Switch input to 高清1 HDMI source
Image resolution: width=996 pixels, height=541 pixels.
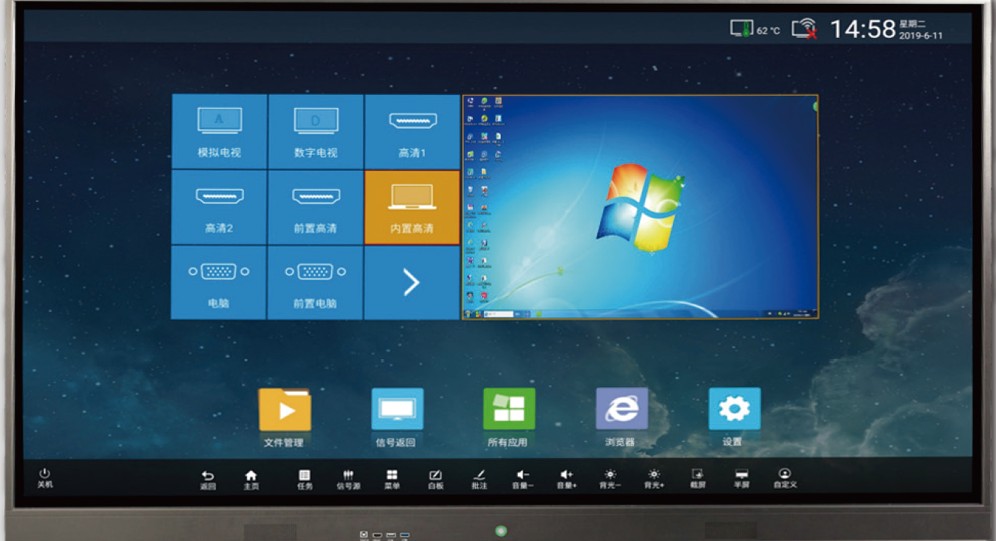411,131
